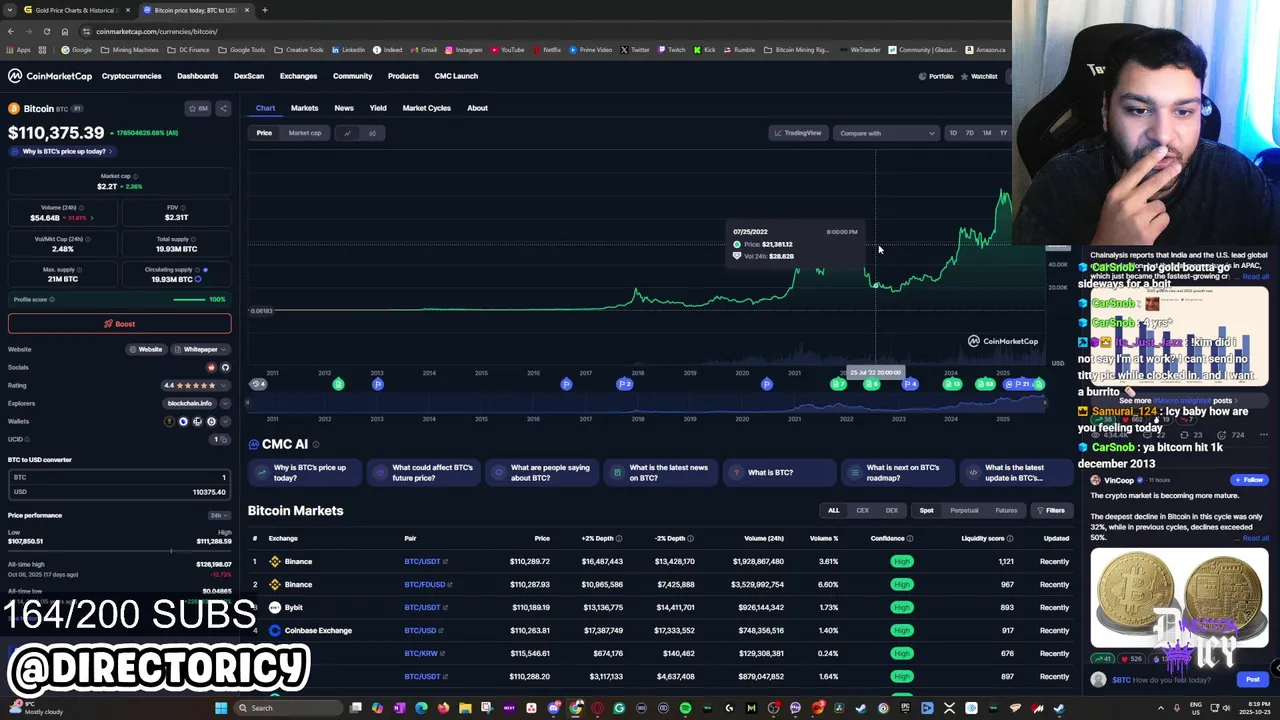Switch to the Market Cycles tab
Screen dimensions: 1280x720
click(427, 108)
